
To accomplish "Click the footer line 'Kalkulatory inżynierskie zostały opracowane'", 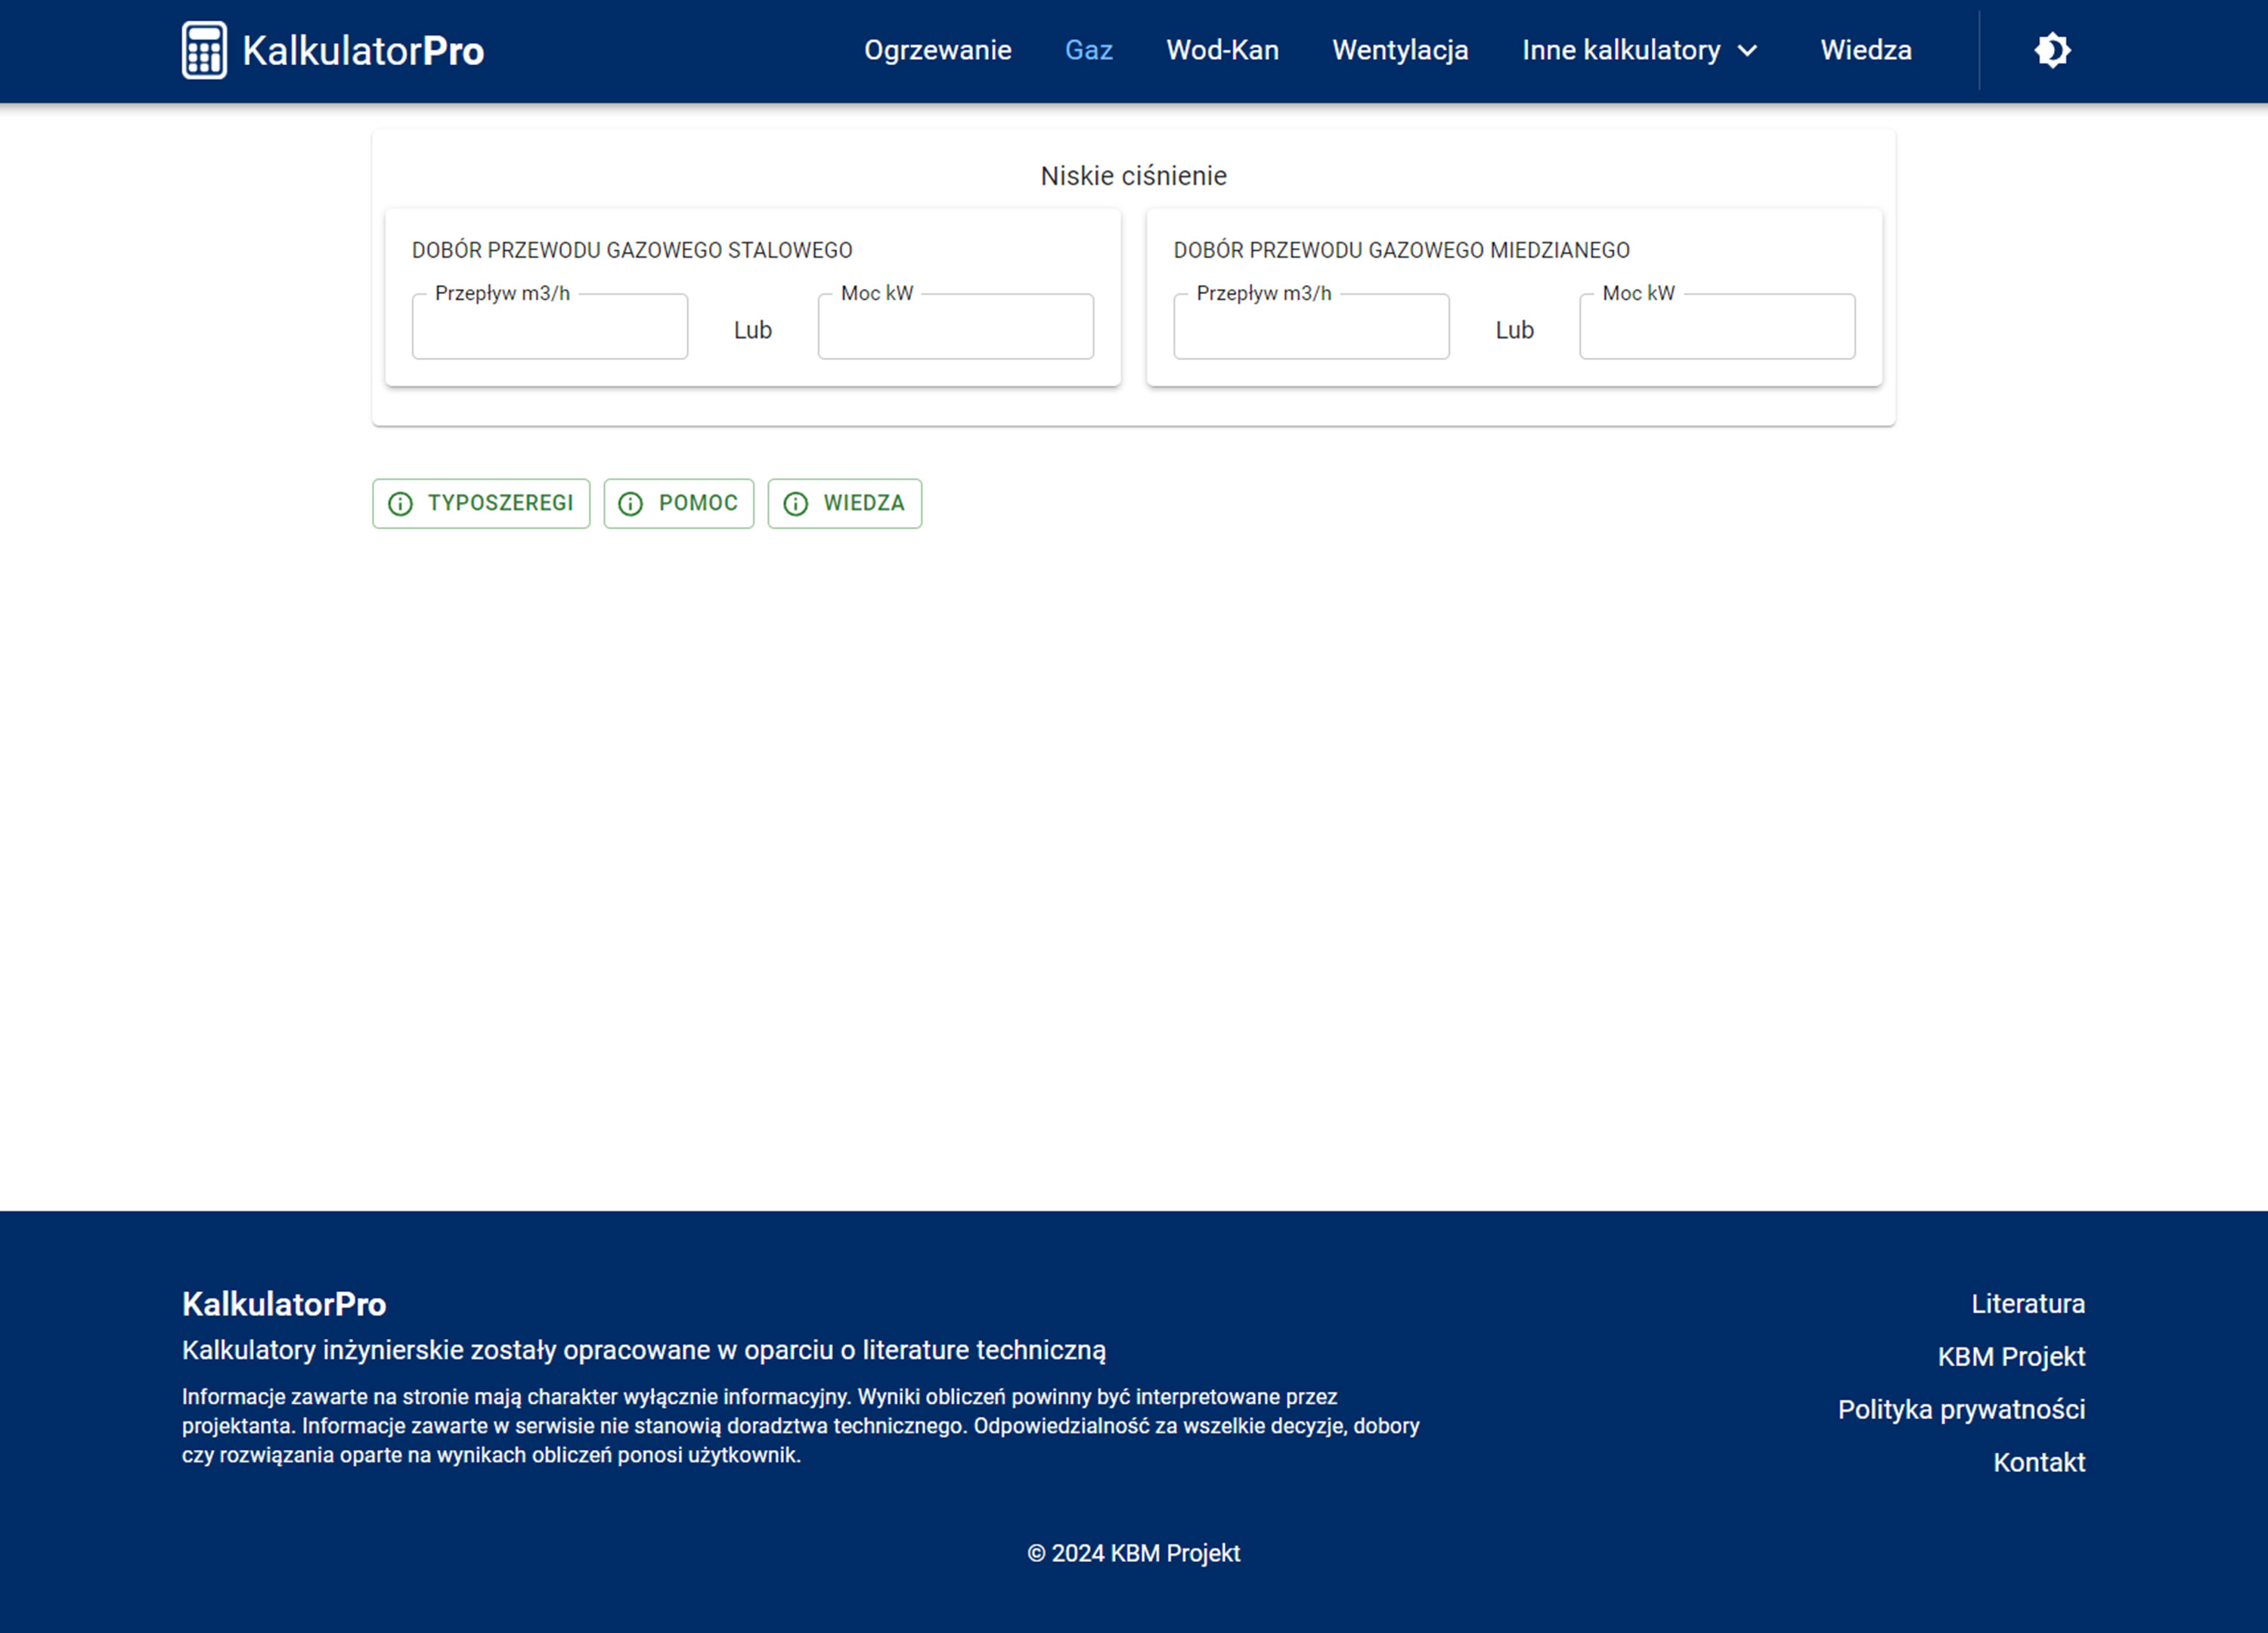I will (x=644, y=1351).
